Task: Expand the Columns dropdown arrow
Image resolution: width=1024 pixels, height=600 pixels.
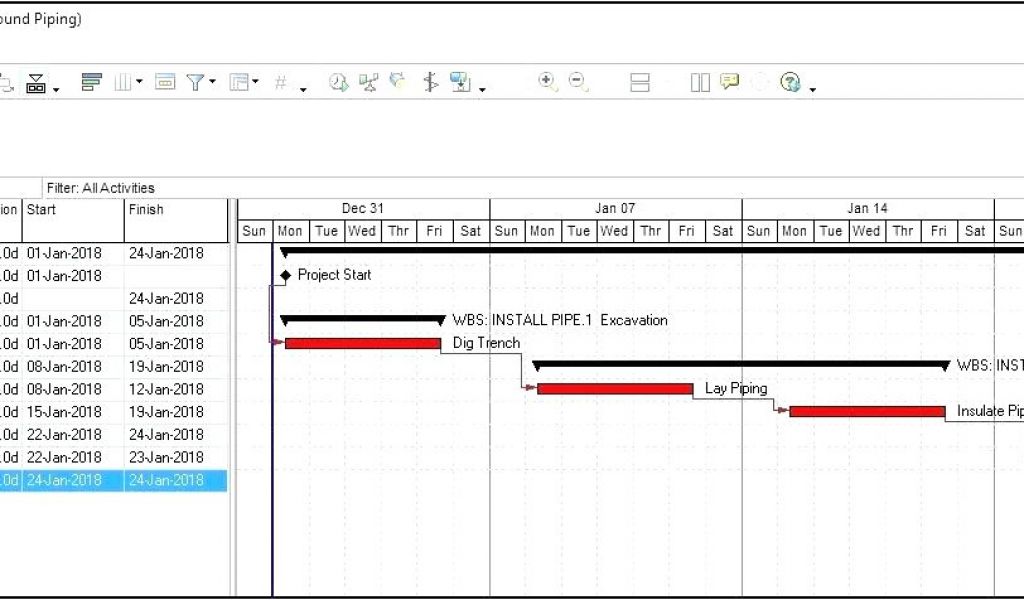Action: coord(139,83)
